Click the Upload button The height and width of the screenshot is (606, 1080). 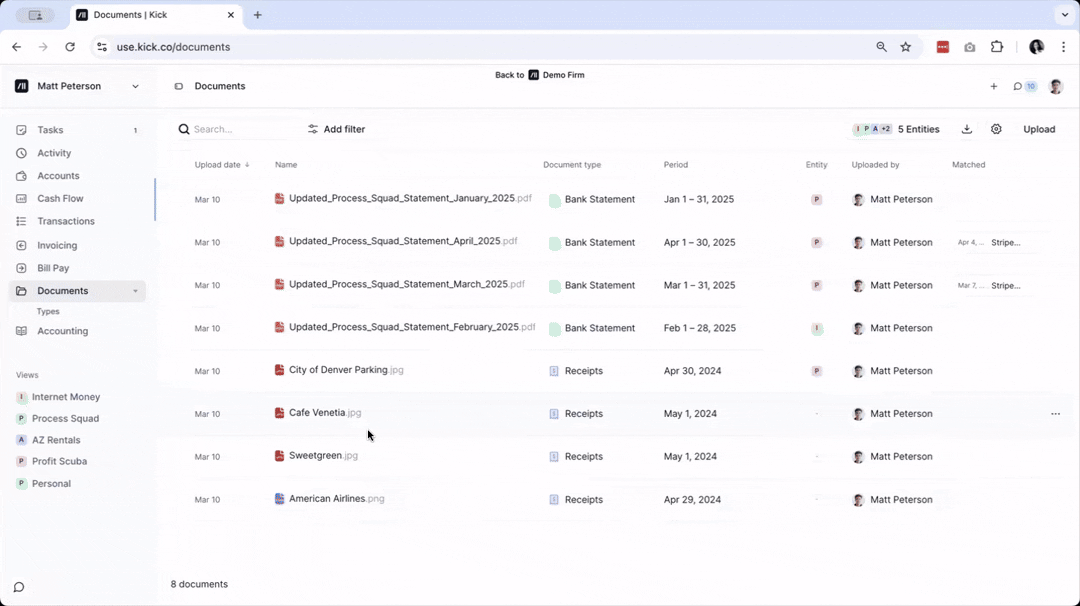click(1039, 129)
